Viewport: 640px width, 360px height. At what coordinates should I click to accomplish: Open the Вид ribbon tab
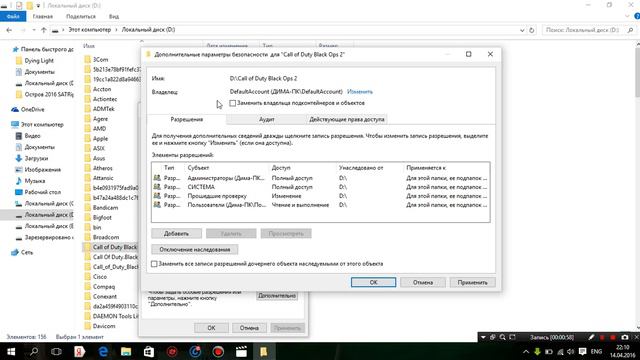coord(114,16)
